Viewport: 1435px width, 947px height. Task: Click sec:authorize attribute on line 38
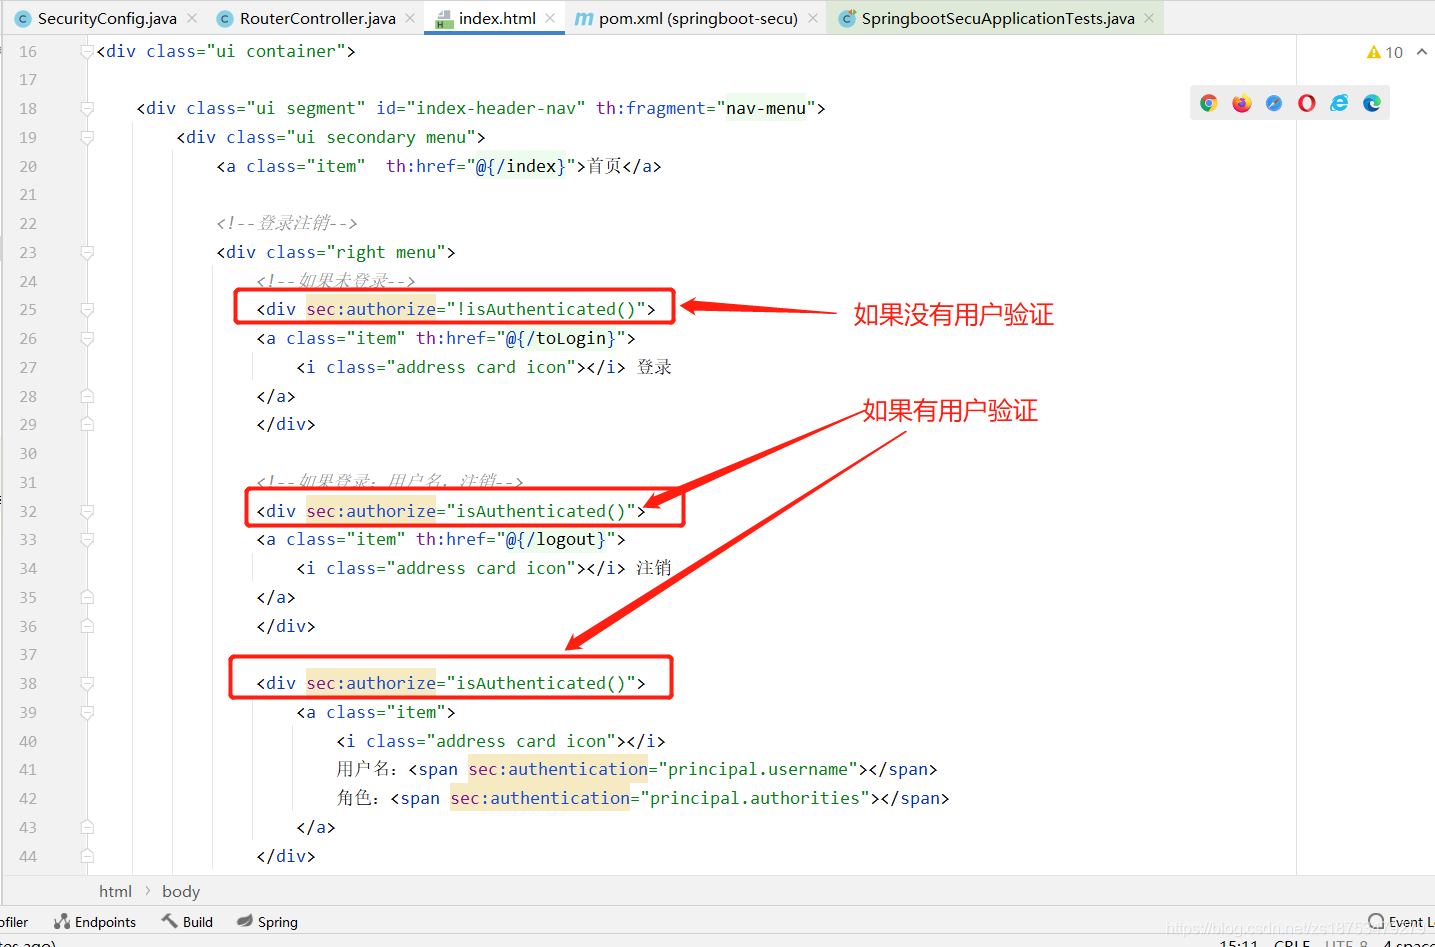tap(371, 684)
